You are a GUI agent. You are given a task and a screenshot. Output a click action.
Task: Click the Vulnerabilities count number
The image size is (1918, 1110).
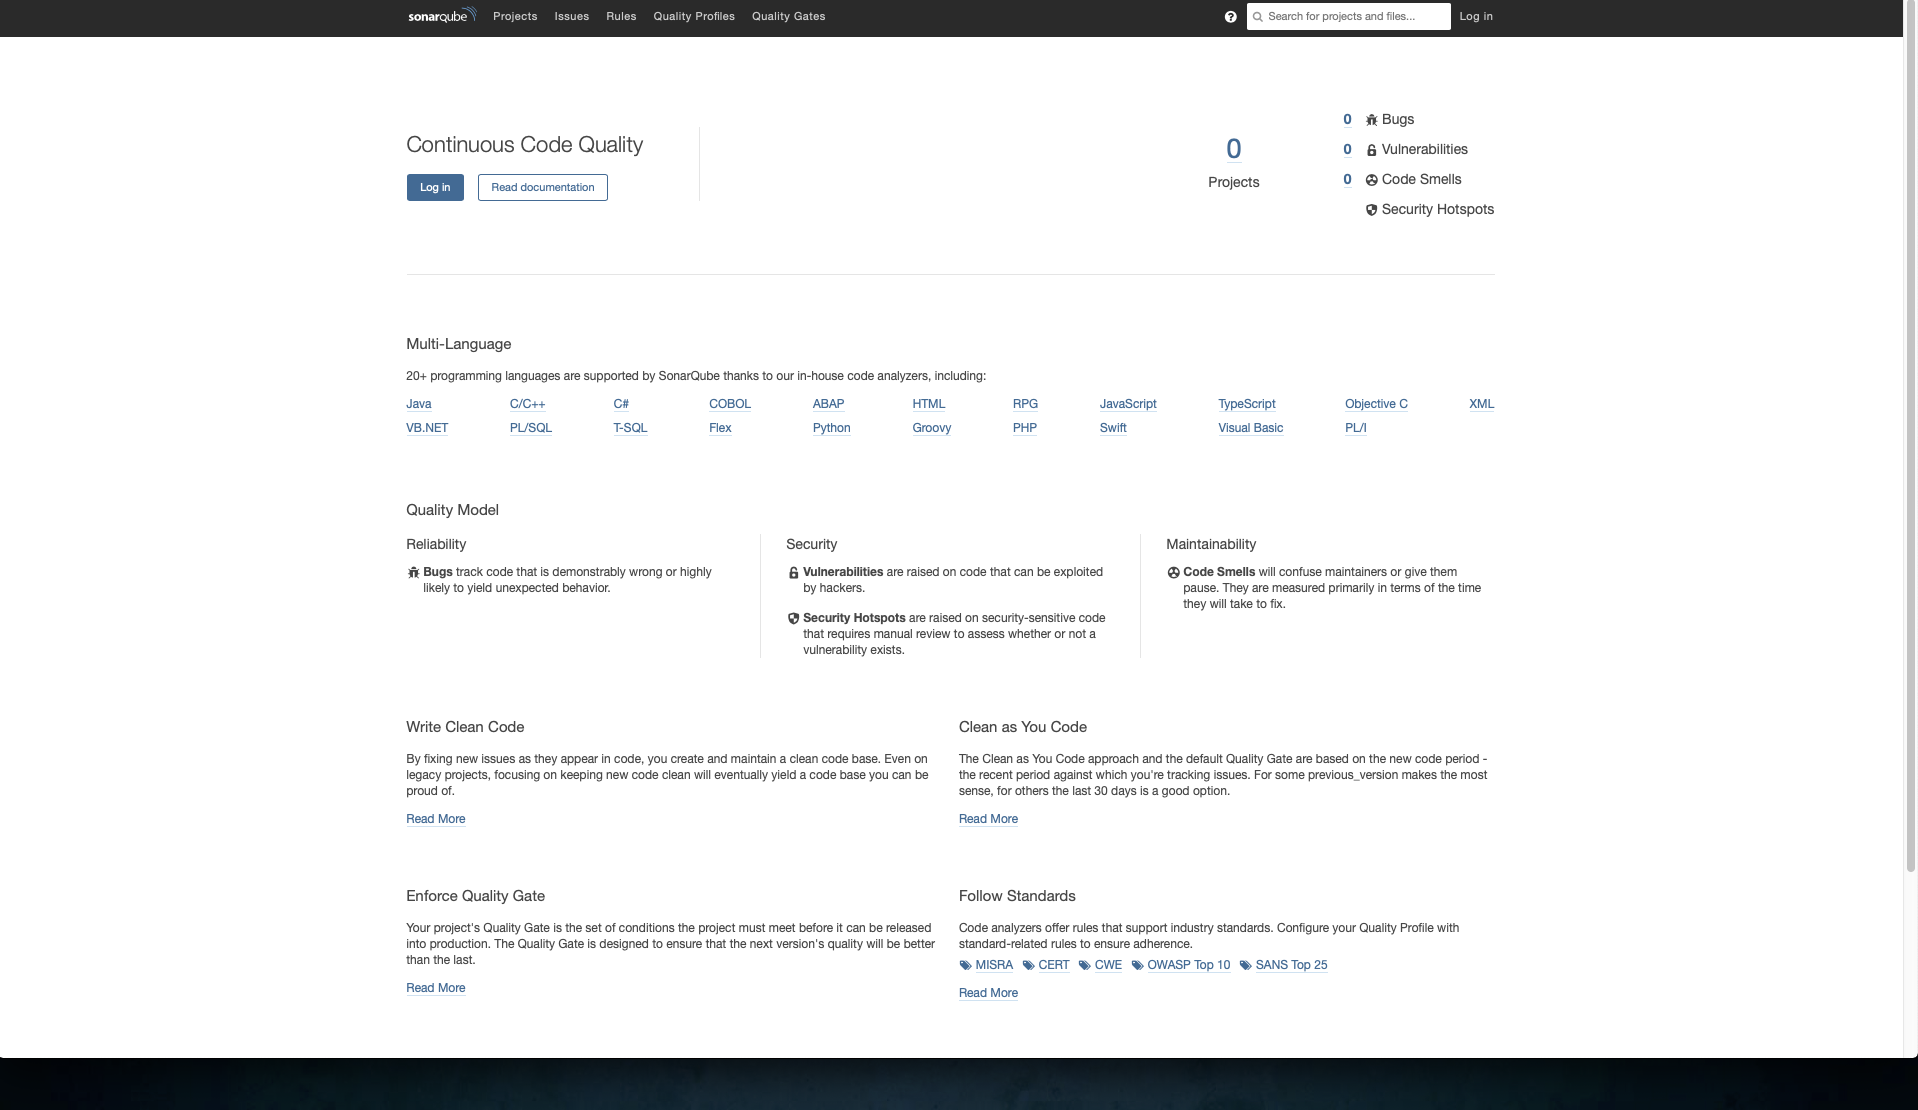click(x=1347, y=150)
